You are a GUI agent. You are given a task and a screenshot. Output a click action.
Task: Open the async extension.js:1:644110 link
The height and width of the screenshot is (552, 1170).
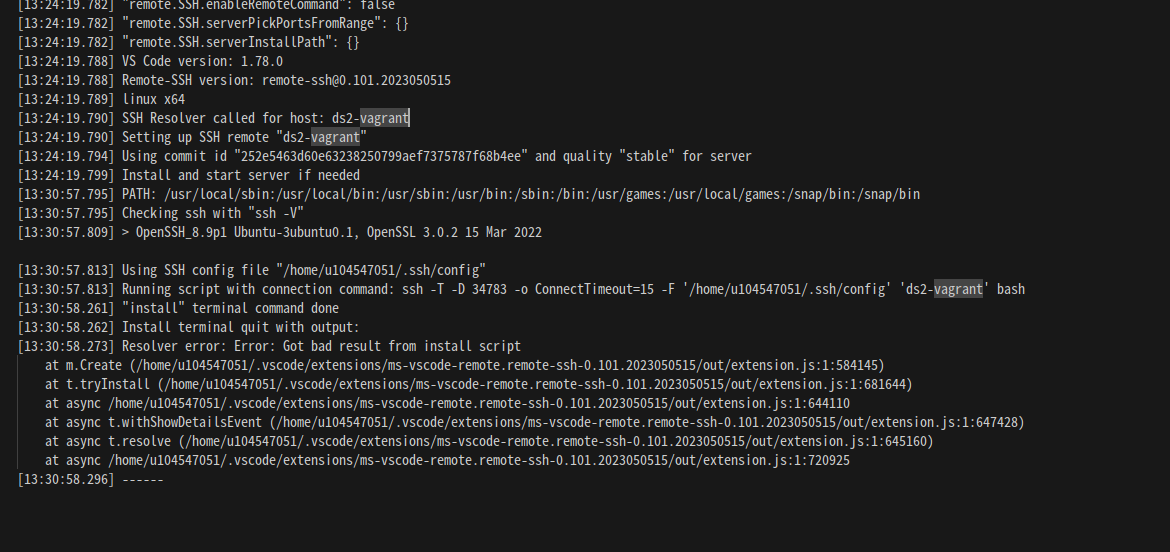478,404
